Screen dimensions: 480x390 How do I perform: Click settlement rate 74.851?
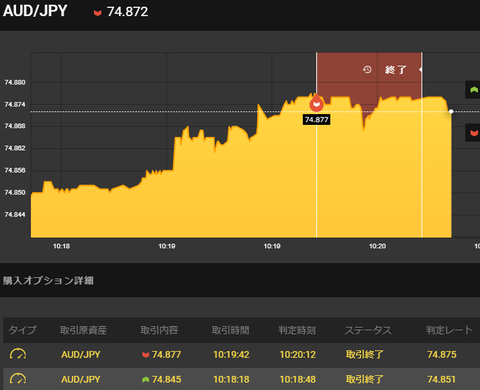442,379
